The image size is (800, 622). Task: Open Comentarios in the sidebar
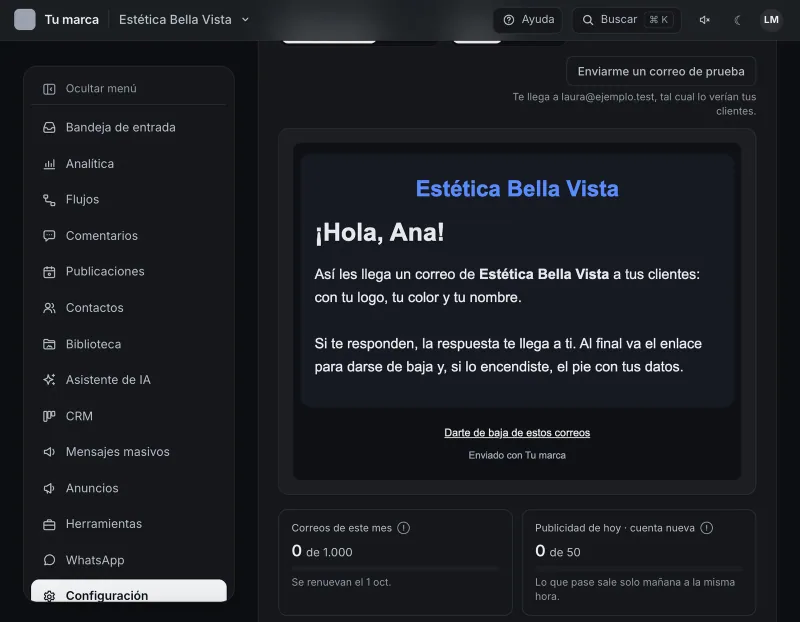point(129,236)
